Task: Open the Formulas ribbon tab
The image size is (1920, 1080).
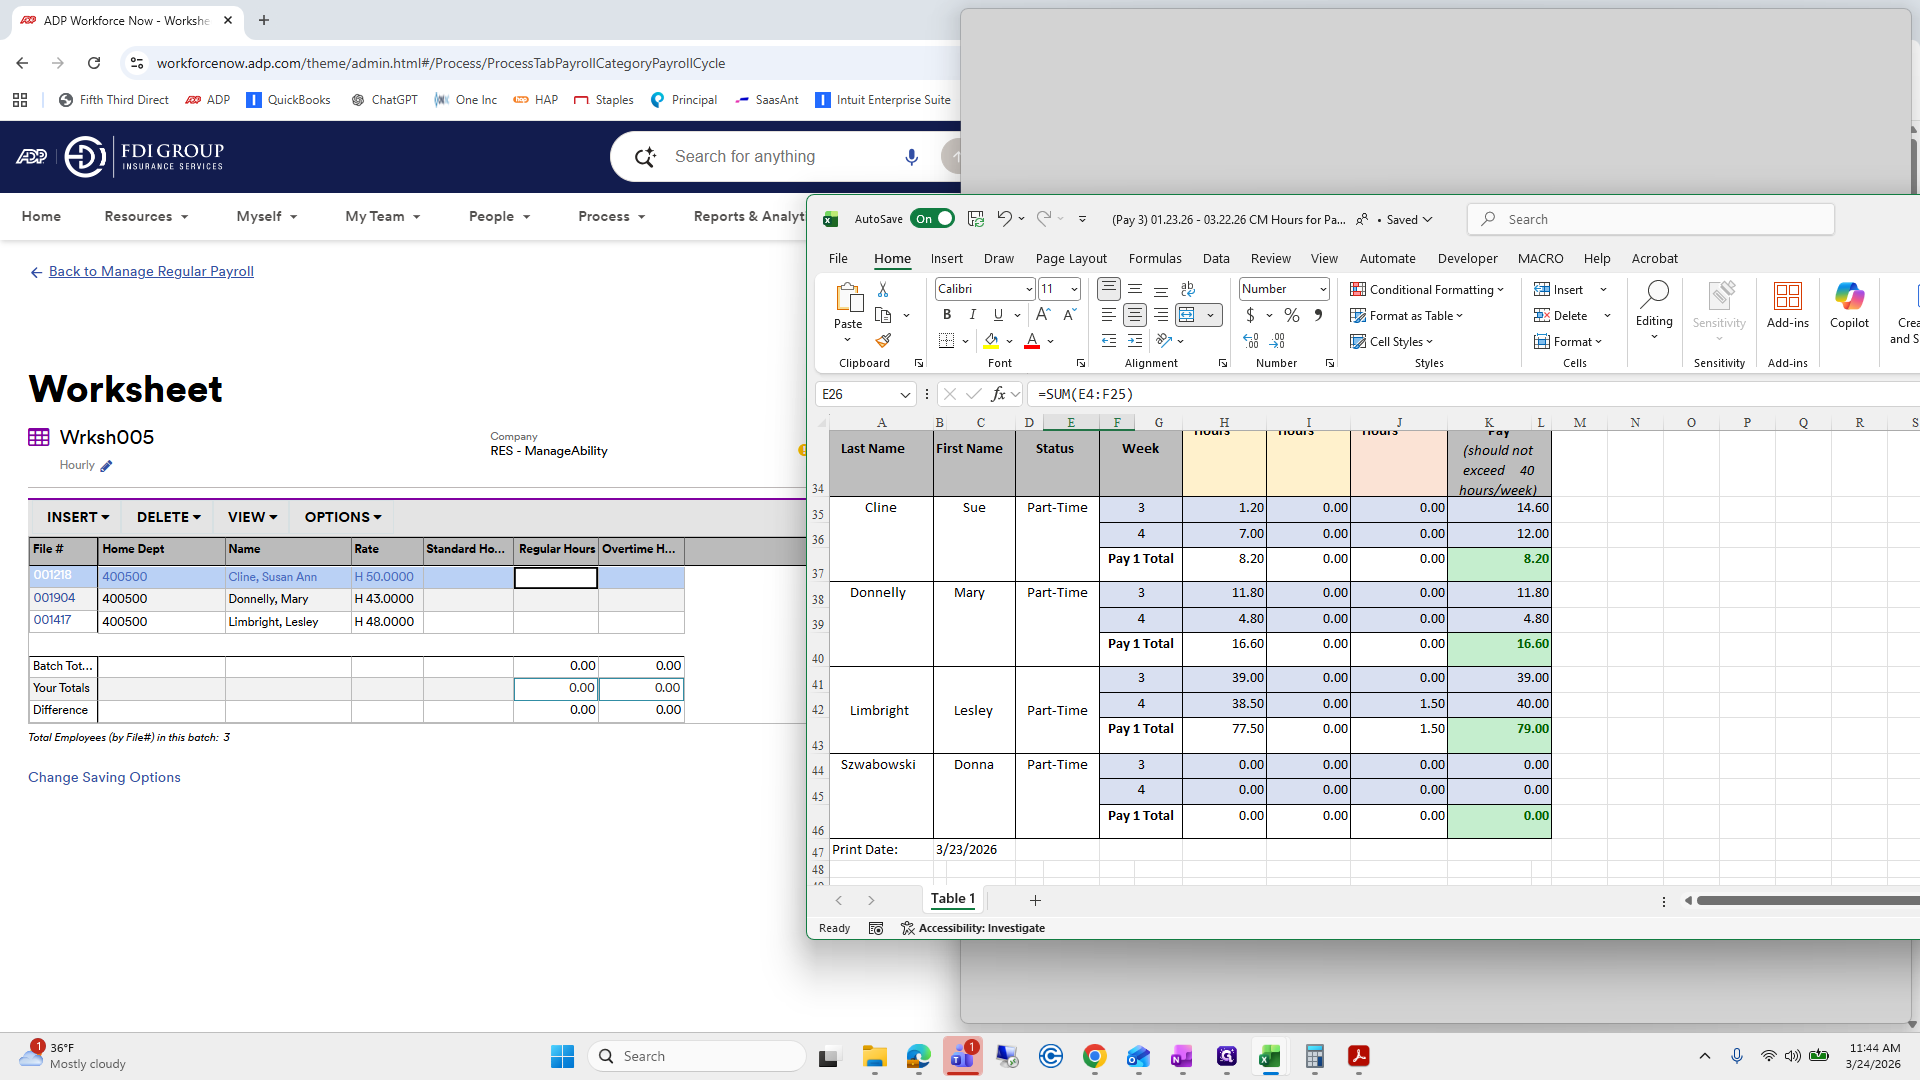Action: (x=1154, y=258)
